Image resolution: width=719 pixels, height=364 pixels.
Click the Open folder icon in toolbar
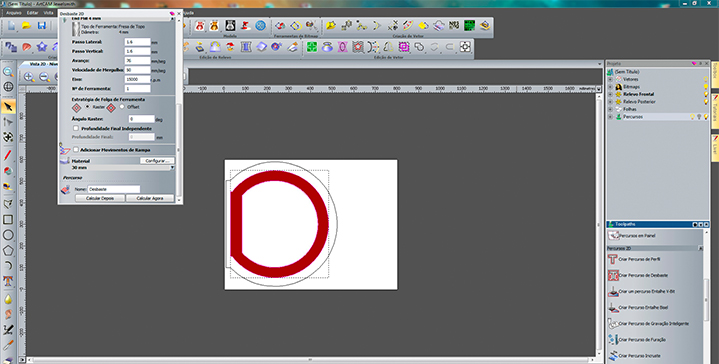(x=26, y=26)
